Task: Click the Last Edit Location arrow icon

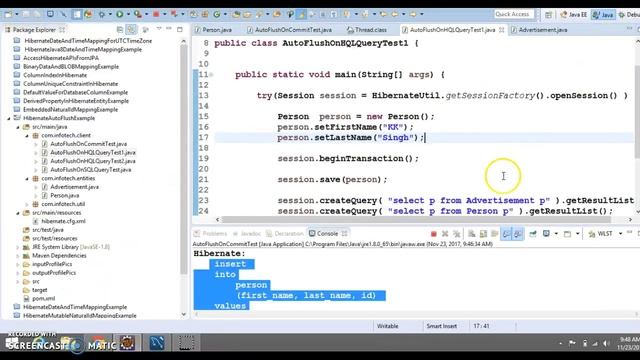Action: coord(384,14)
